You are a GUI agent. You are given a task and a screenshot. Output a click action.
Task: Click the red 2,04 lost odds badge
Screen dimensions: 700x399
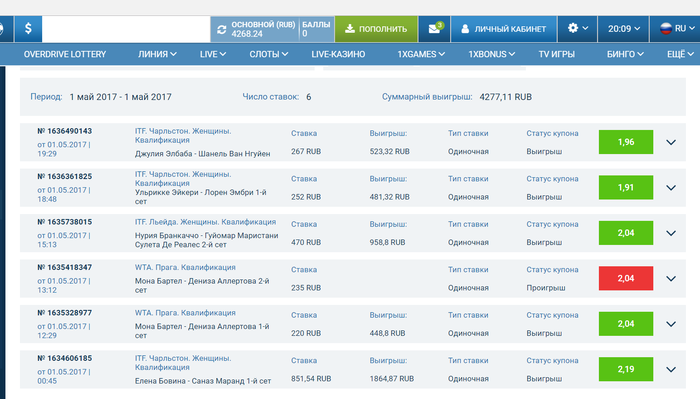(625, 278)
